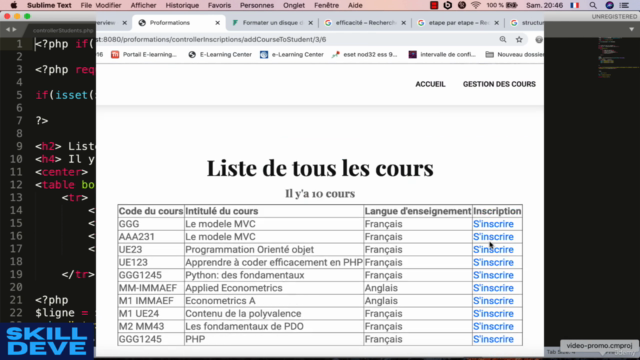Open Spotlight search in menu bar
Image resolution: width=640 pixels, height=360 pixels.
(593, 5)
